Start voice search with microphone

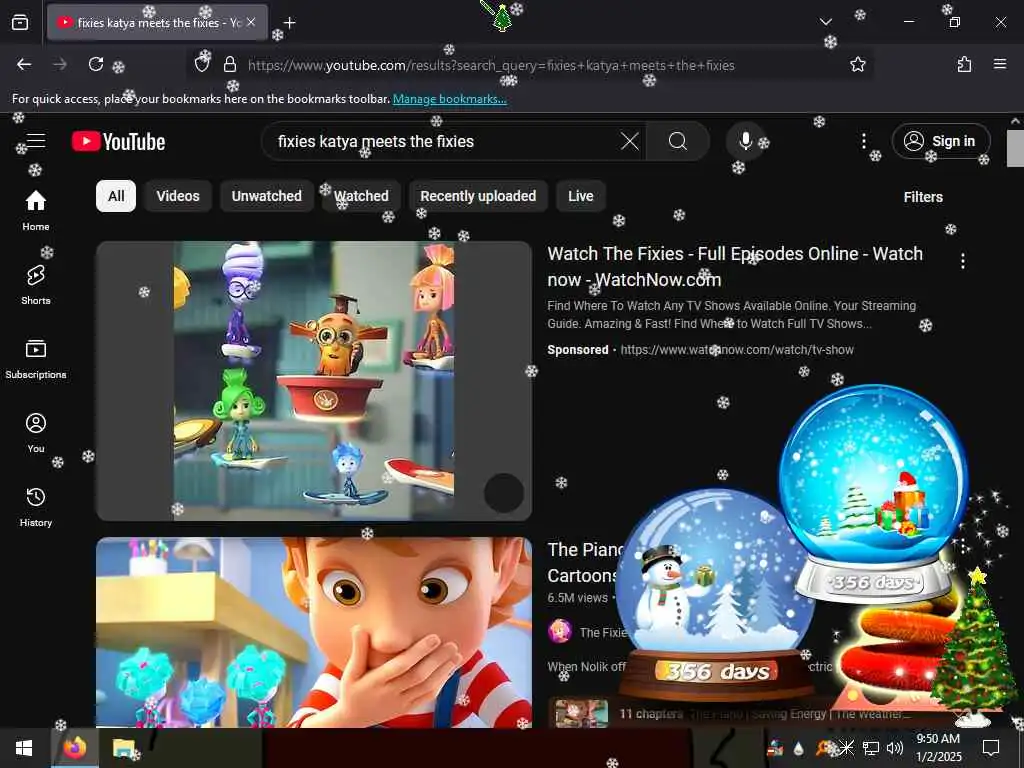[x=745, y=141]
